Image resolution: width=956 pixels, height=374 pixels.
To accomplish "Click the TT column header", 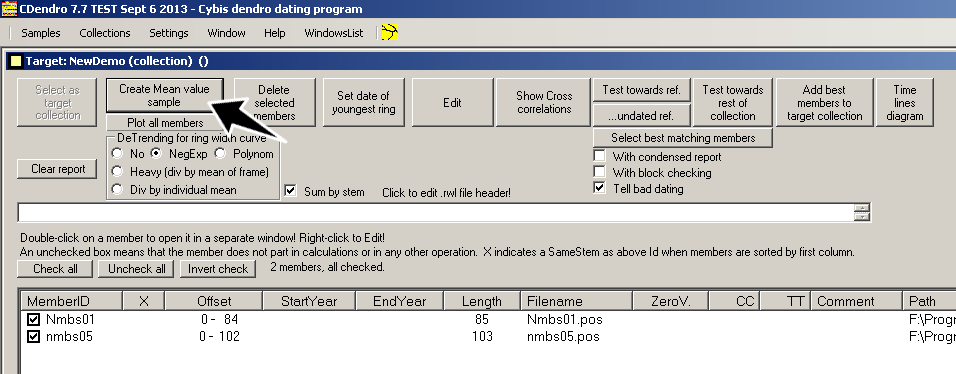I will point(785,301).
